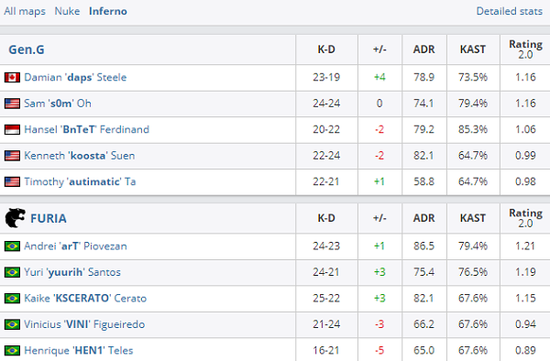
Task: Open Yuri 'yuurih' Santos player profile
Action: tap(72, 272)
